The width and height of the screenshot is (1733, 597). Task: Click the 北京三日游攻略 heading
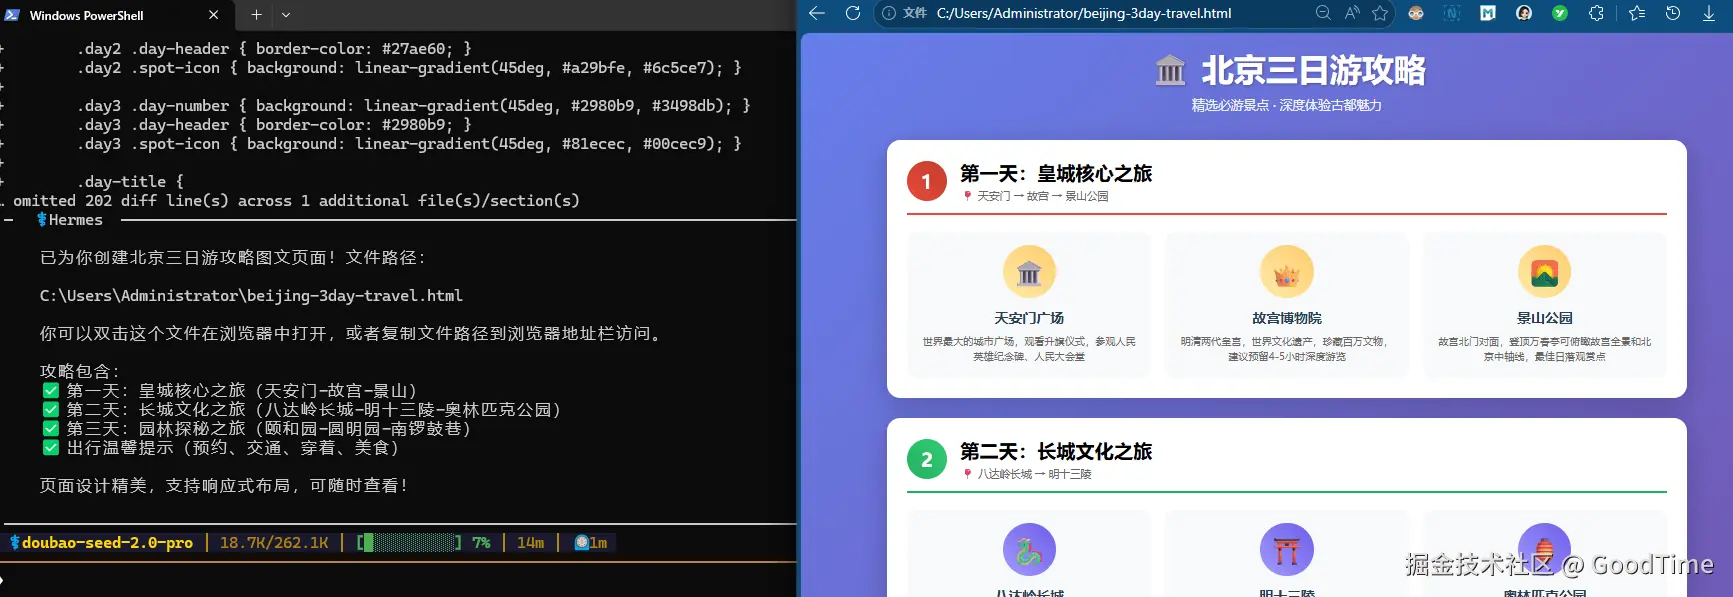click(1313, 70)
